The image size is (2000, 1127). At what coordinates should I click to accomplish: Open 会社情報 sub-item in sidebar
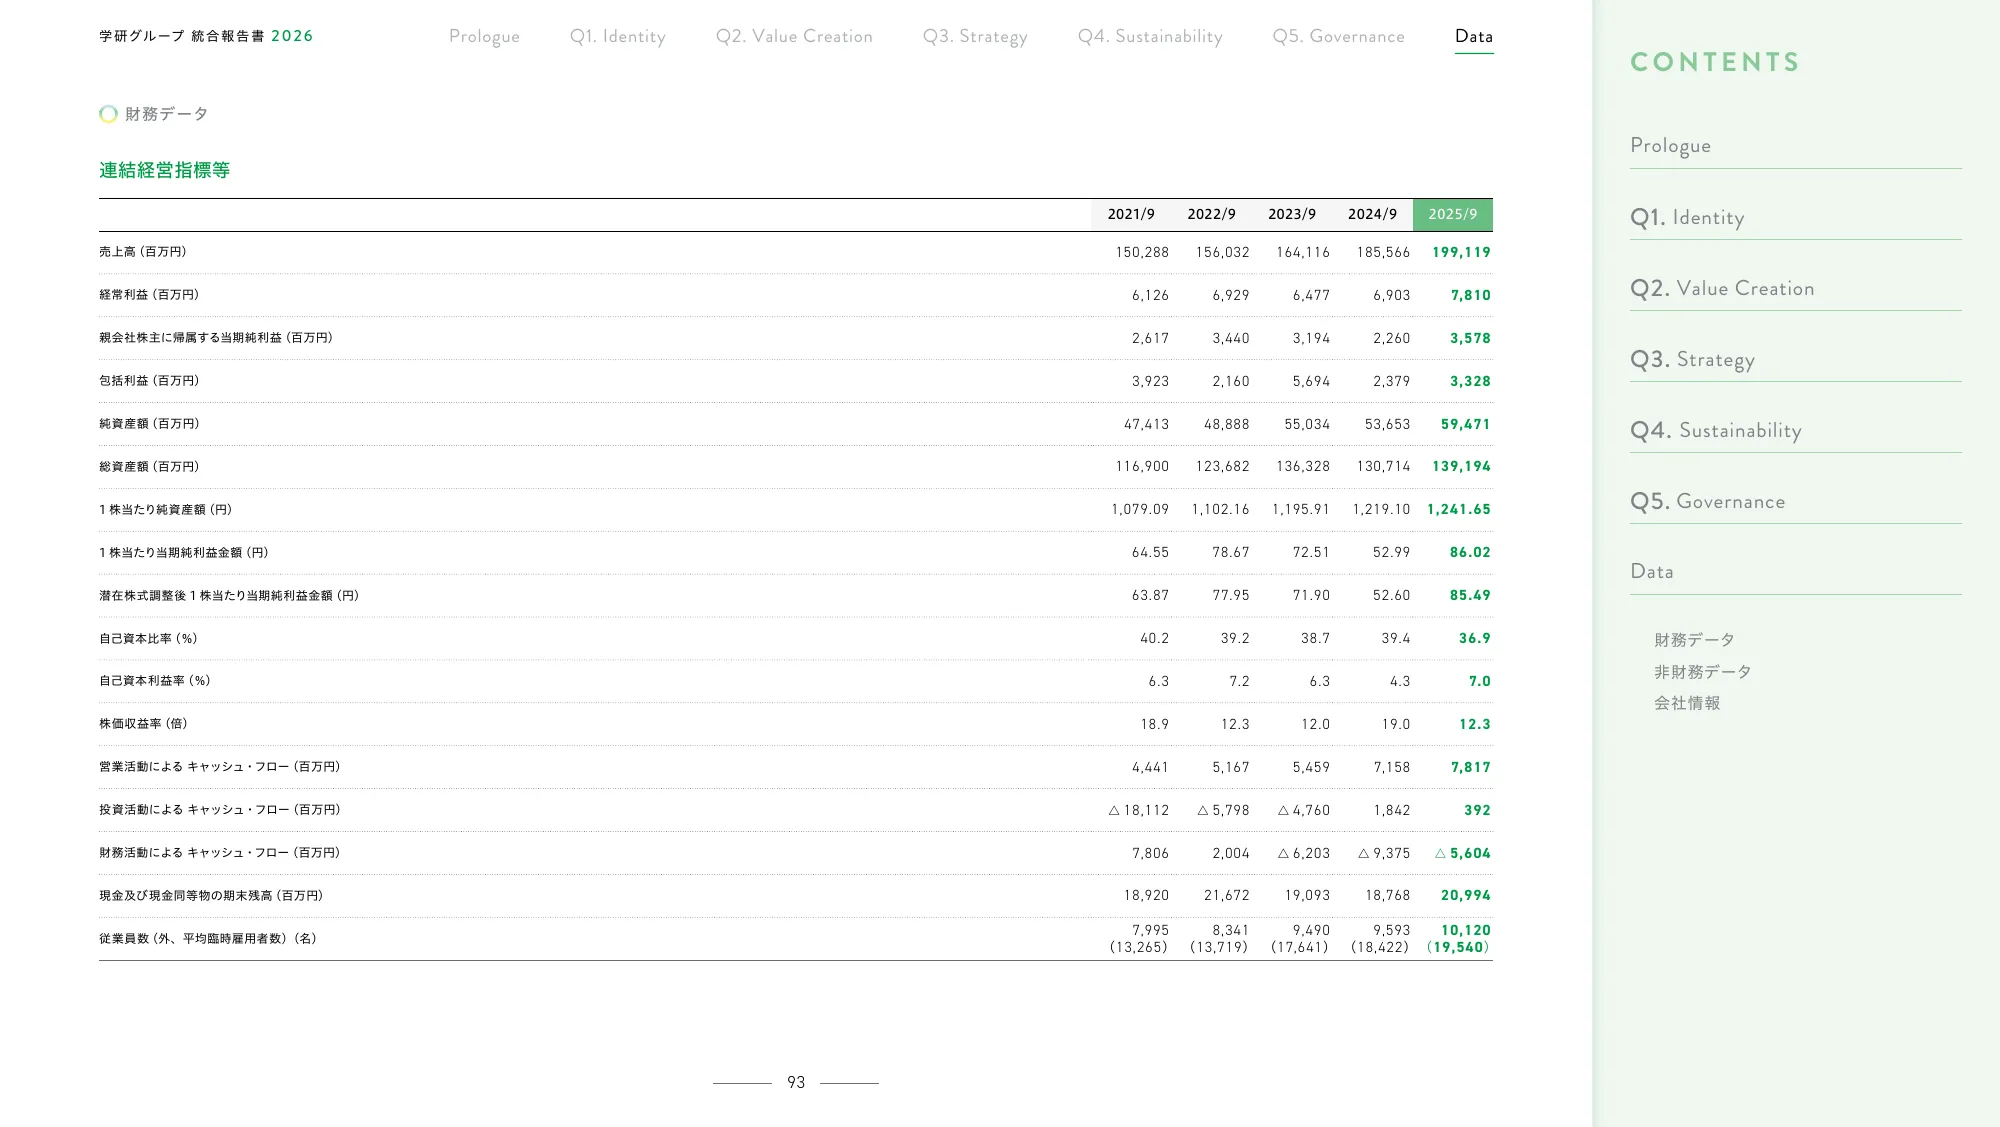pyautogui.click(x=1687, y=703)
